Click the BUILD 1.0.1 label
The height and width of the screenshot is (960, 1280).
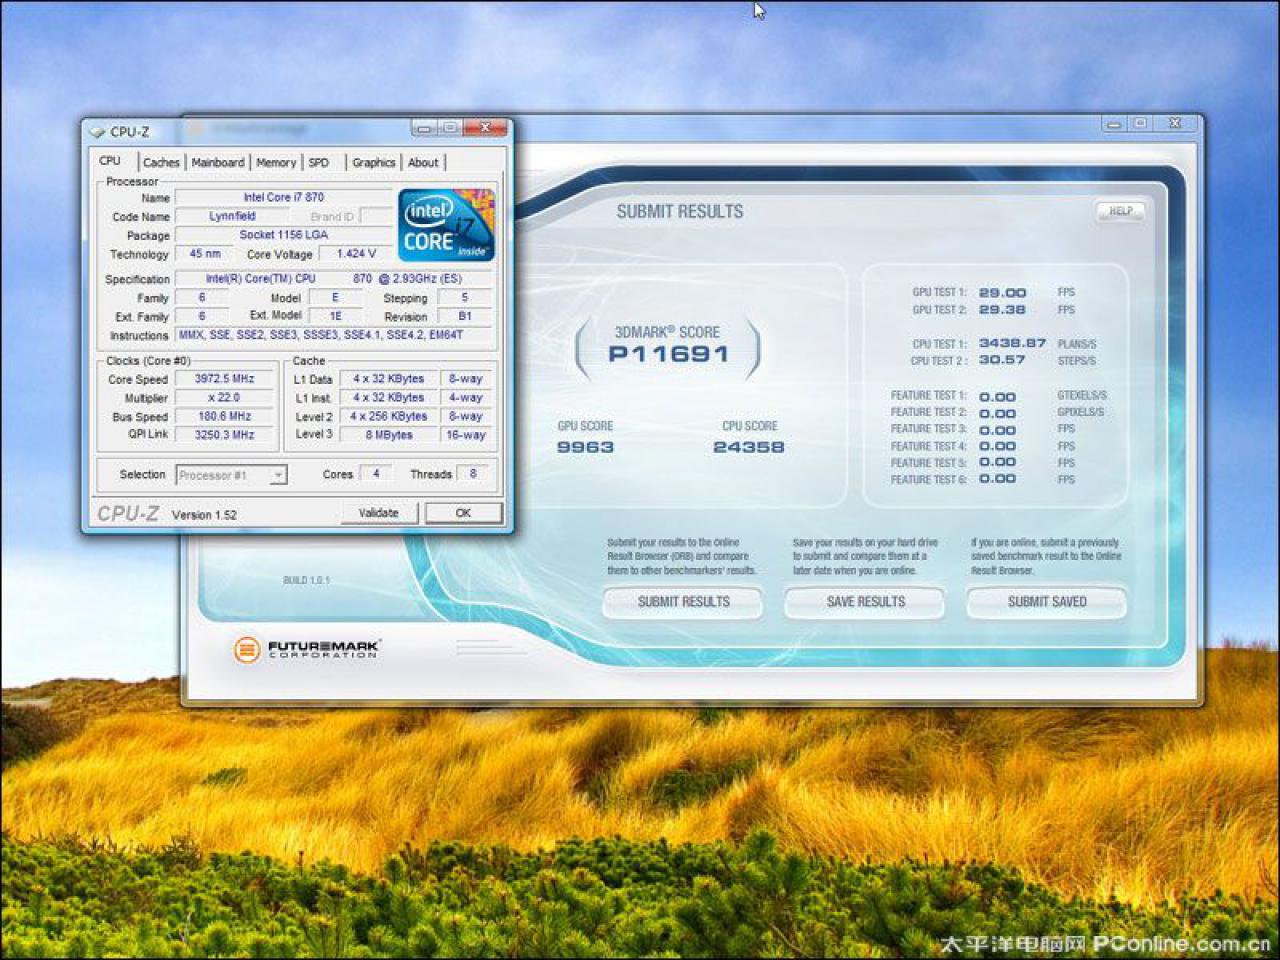306,580
